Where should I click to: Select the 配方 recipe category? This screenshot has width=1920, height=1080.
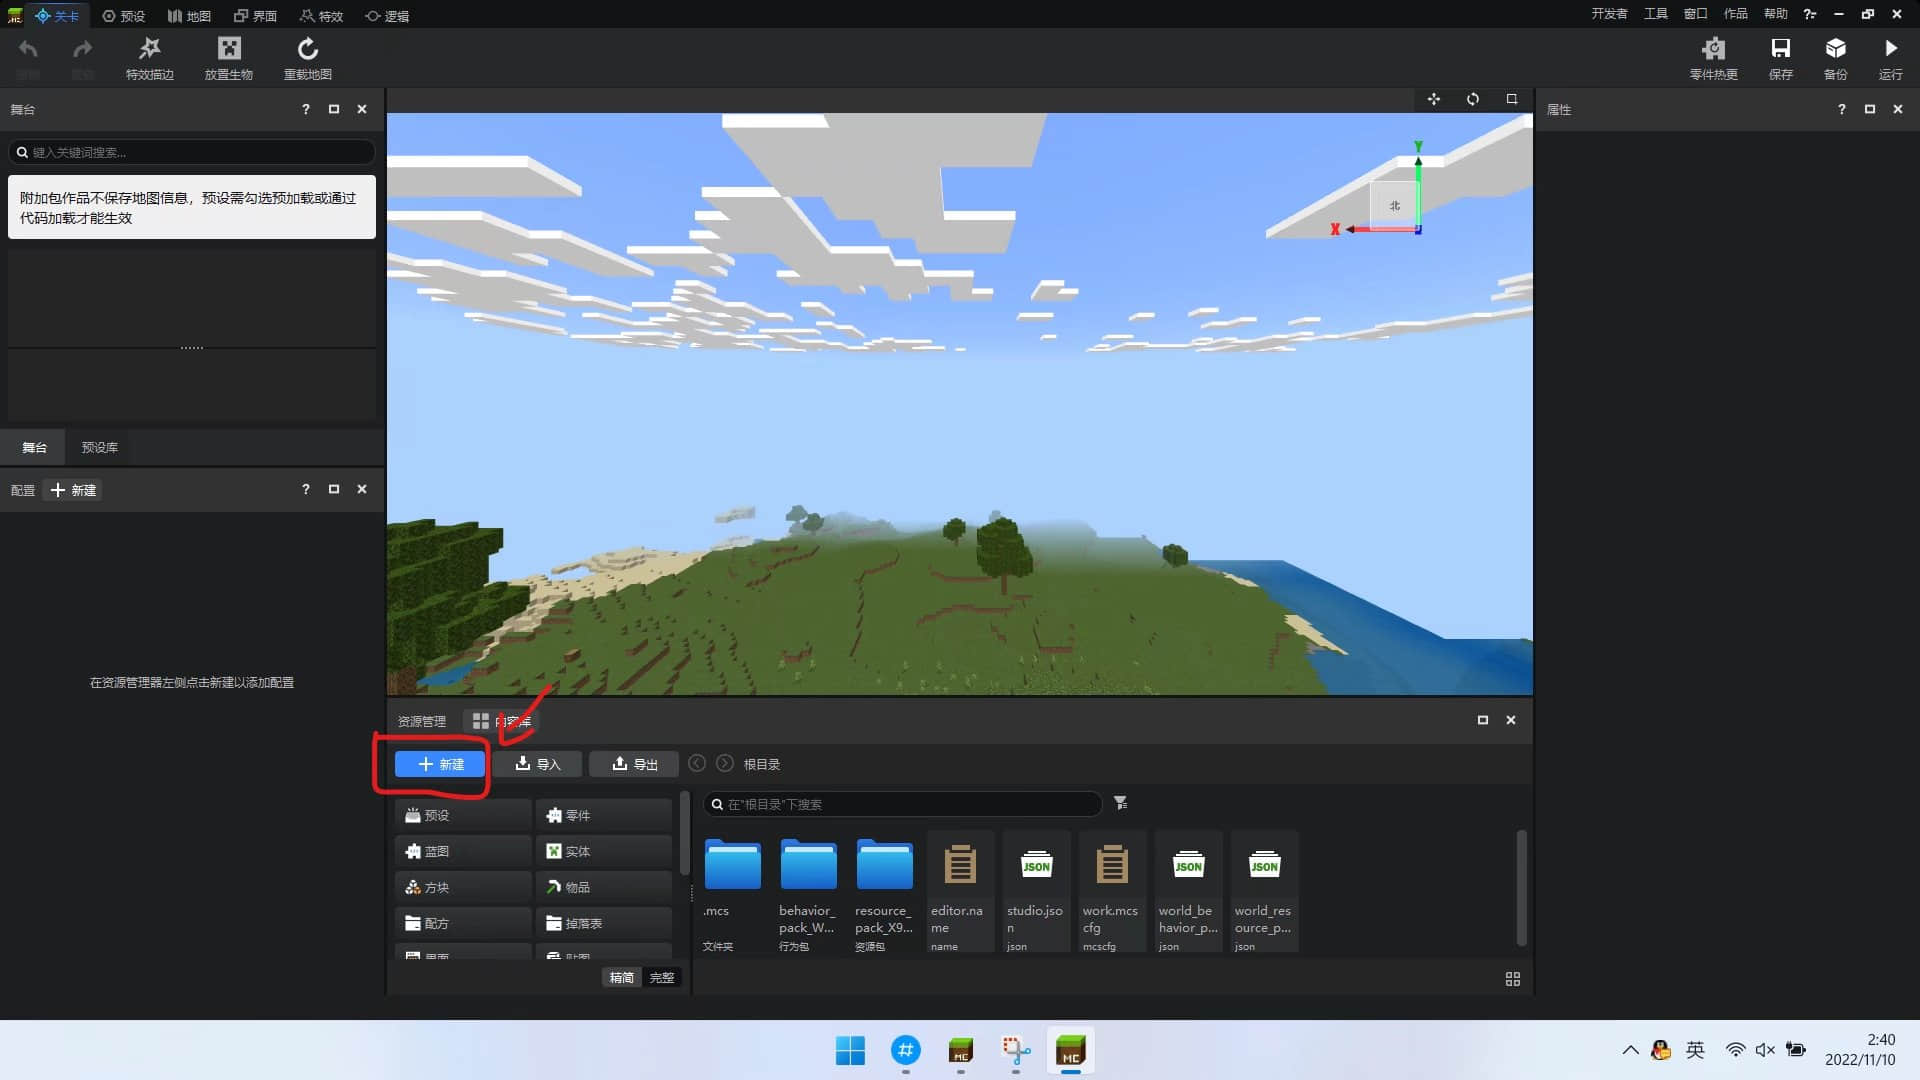[463, 923]
